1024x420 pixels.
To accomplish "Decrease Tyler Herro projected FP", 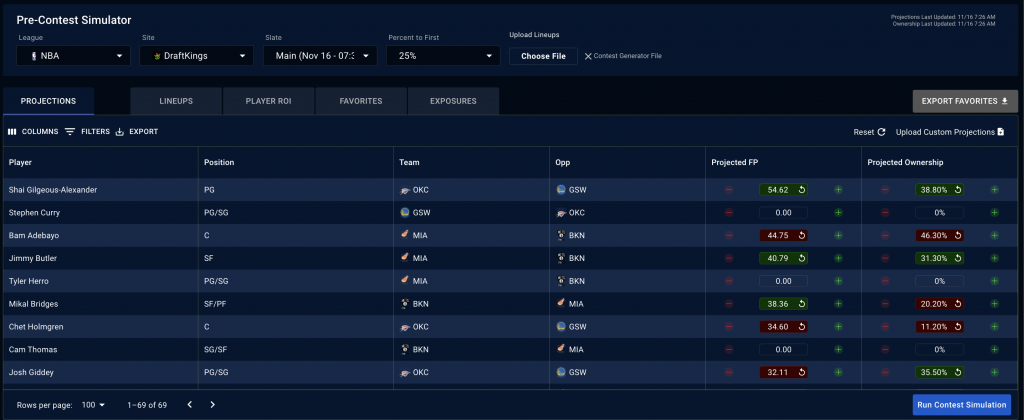I will 729,282.
